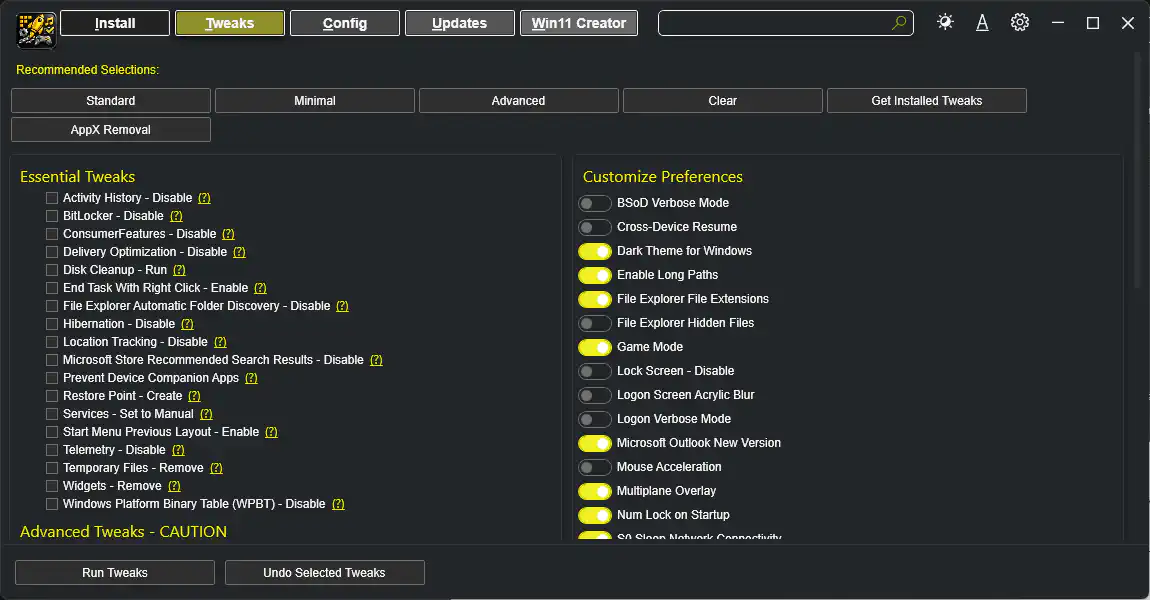Enable BSoD Verbose Mode toggle
This screenshot has height=600, width=1150.
[x=595, y=203]
